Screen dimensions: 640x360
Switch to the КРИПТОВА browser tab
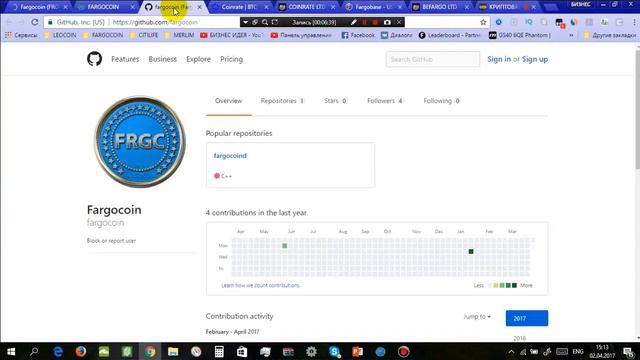[x=506, y=7]
